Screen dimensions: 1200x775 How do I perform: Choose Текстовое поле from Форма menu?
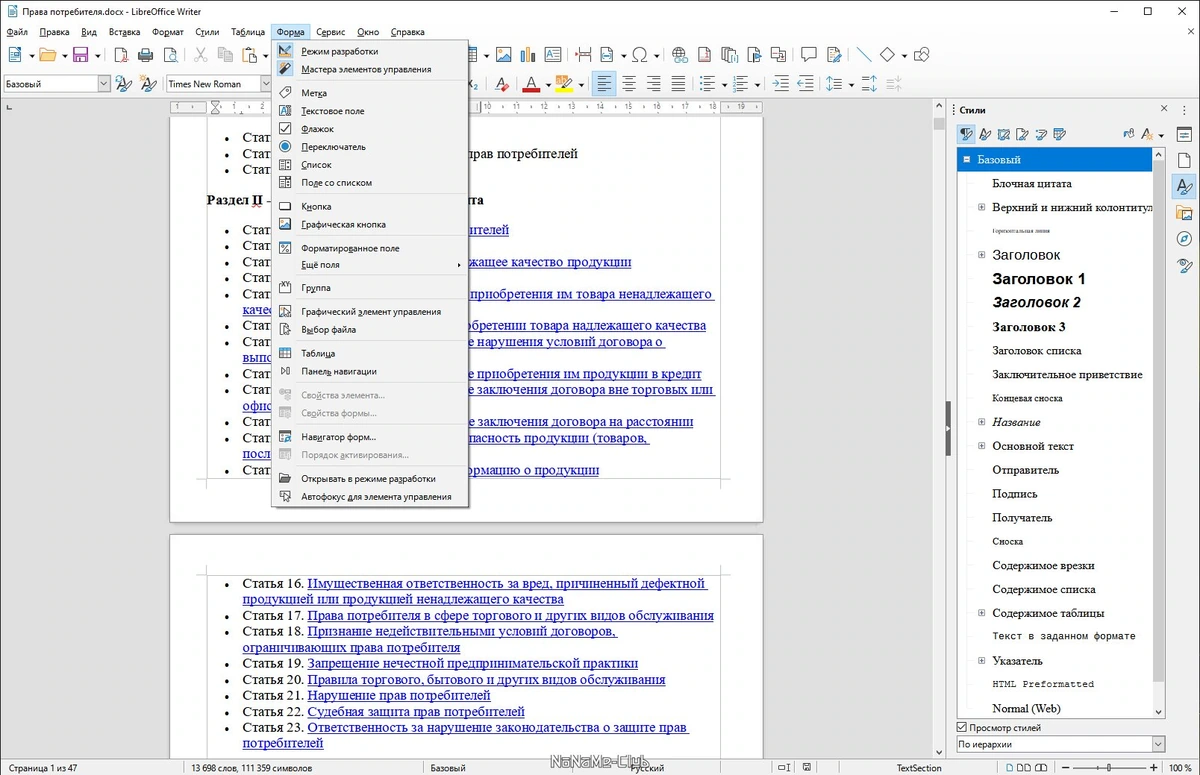(x=370, y=111)
